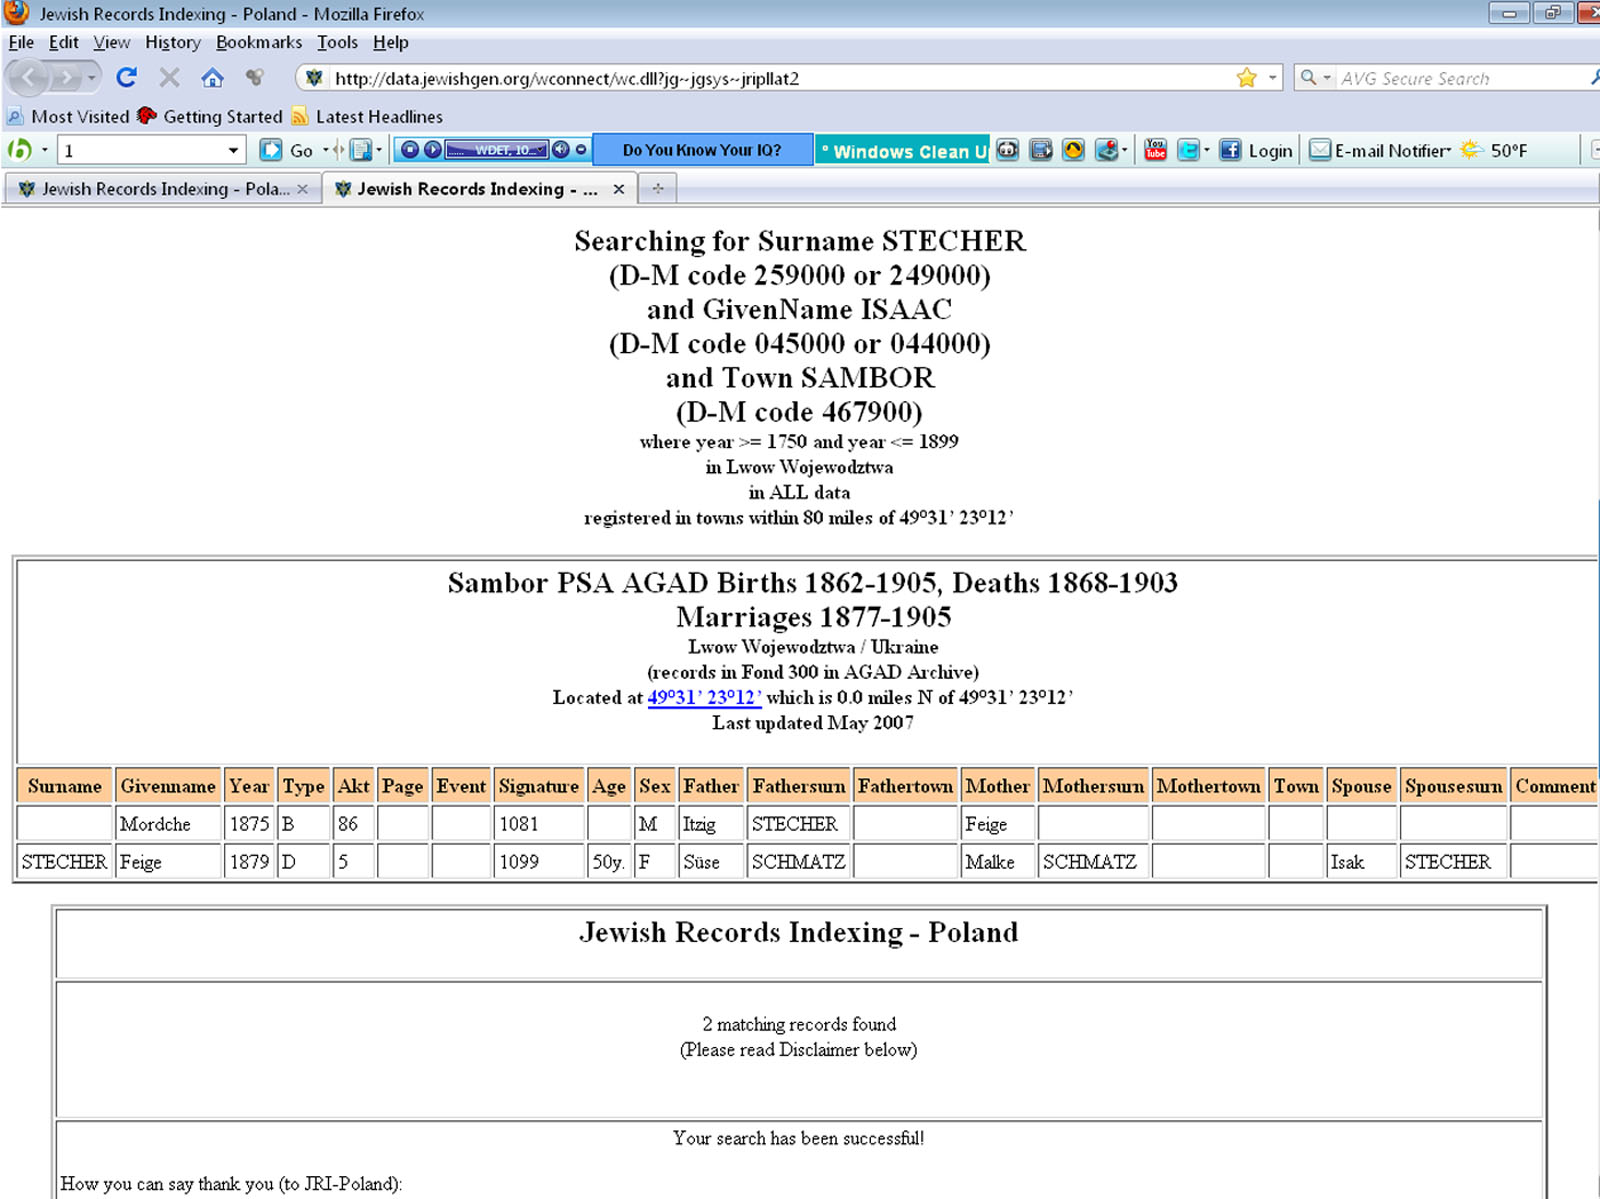Expand the green logo toolbar dropdown arrow

[44, 150]
